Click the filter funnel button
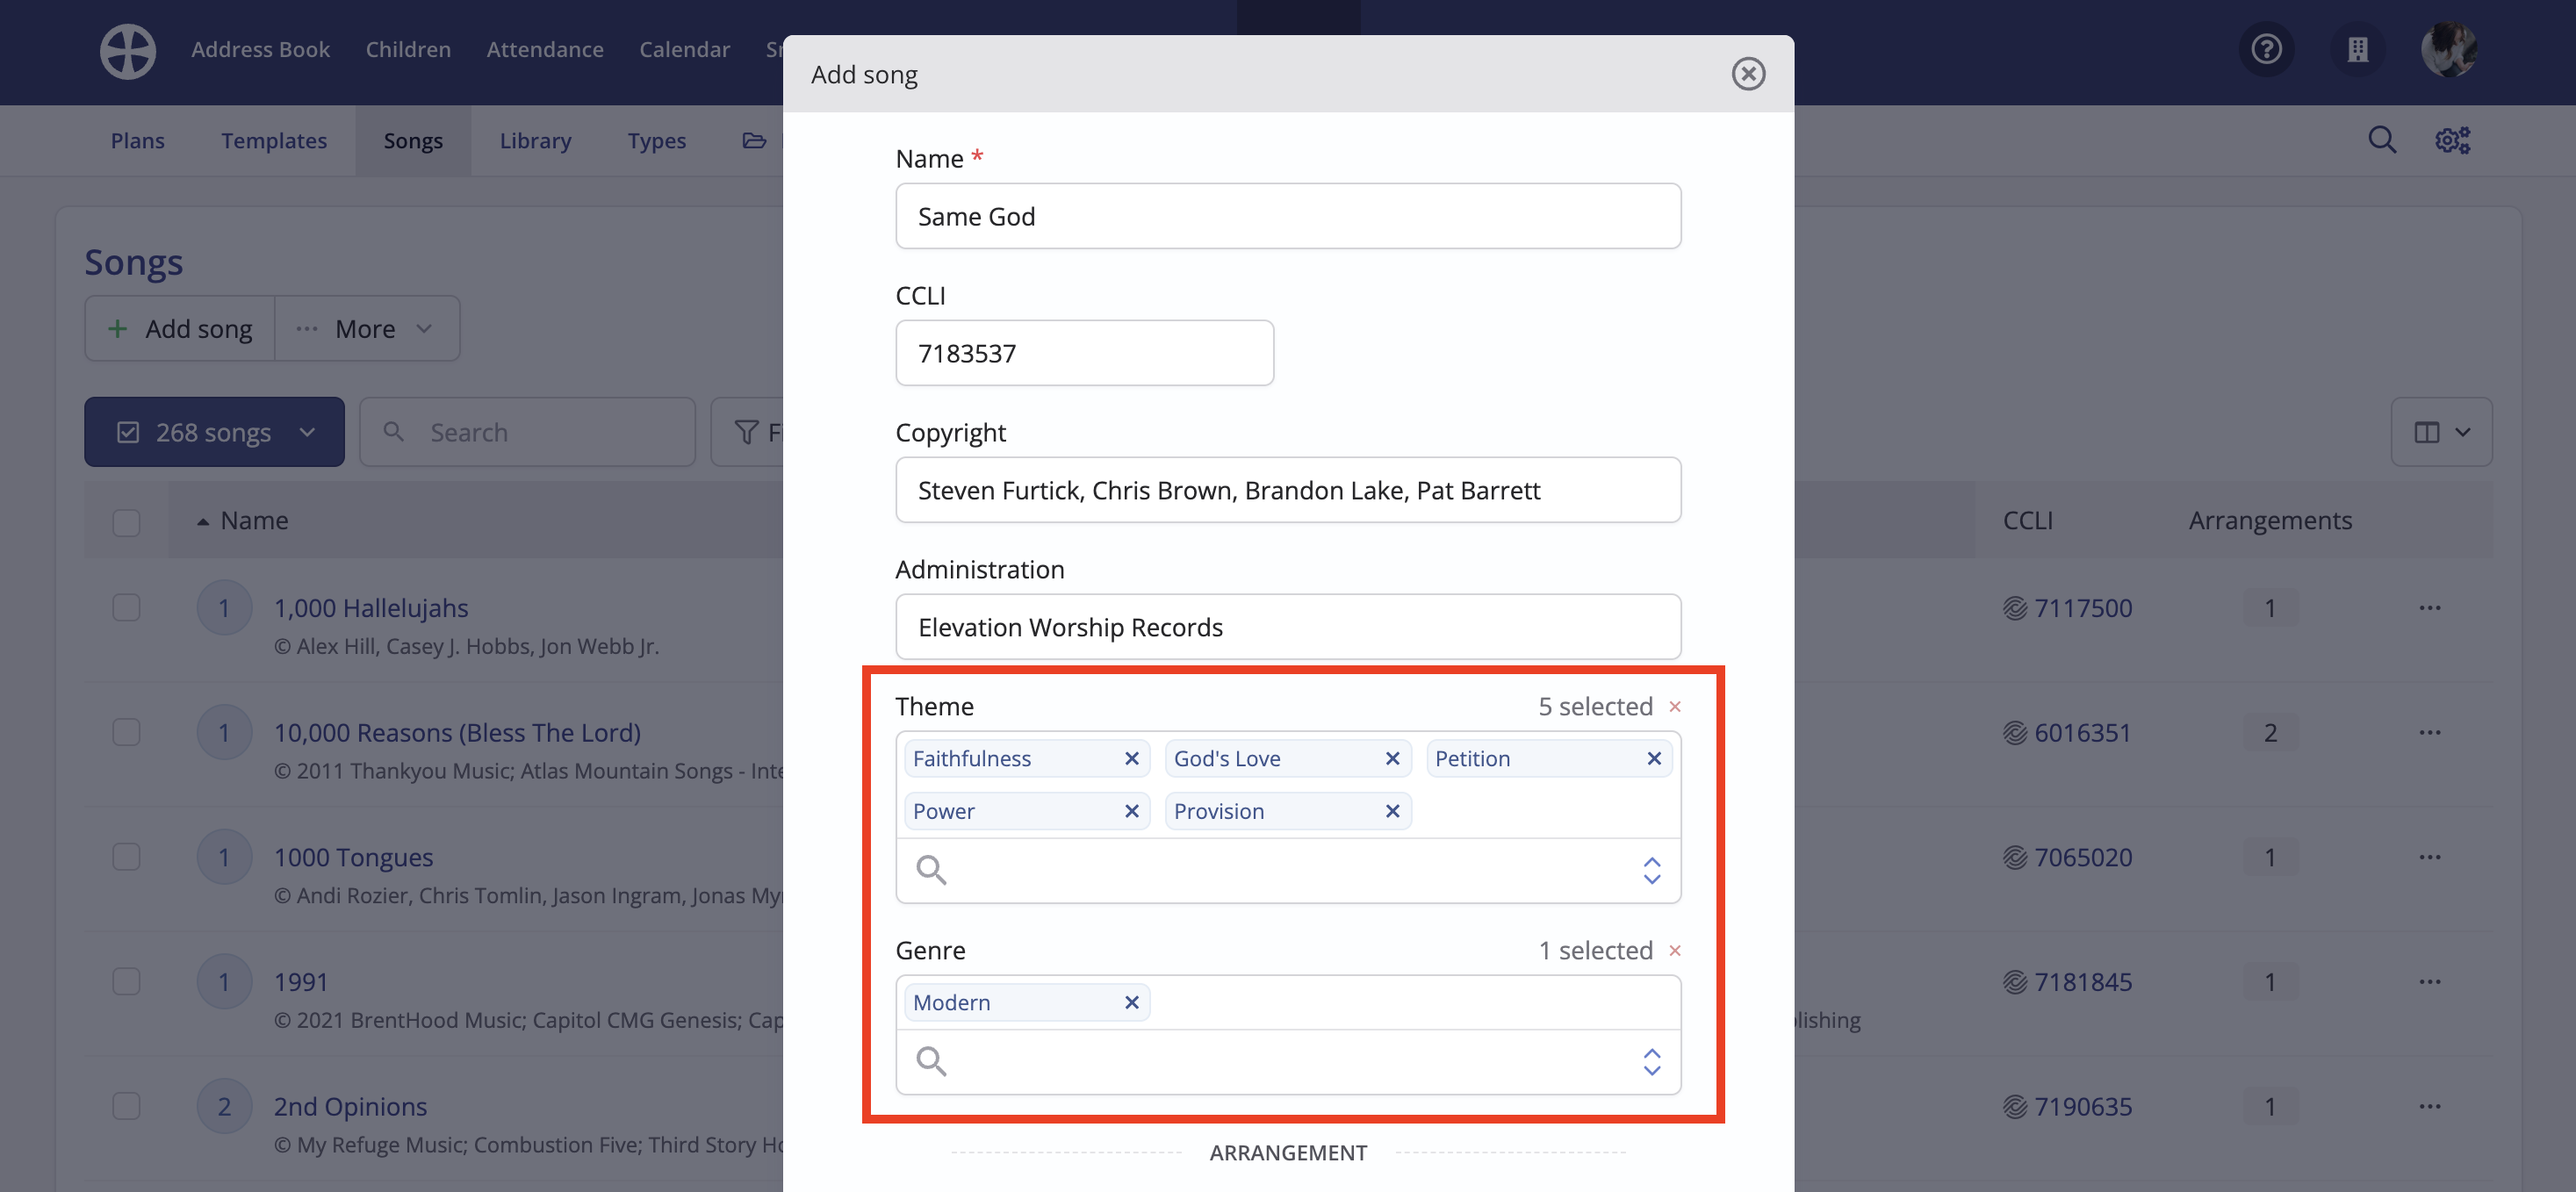2576x1192 pixels. coord(748,432)
